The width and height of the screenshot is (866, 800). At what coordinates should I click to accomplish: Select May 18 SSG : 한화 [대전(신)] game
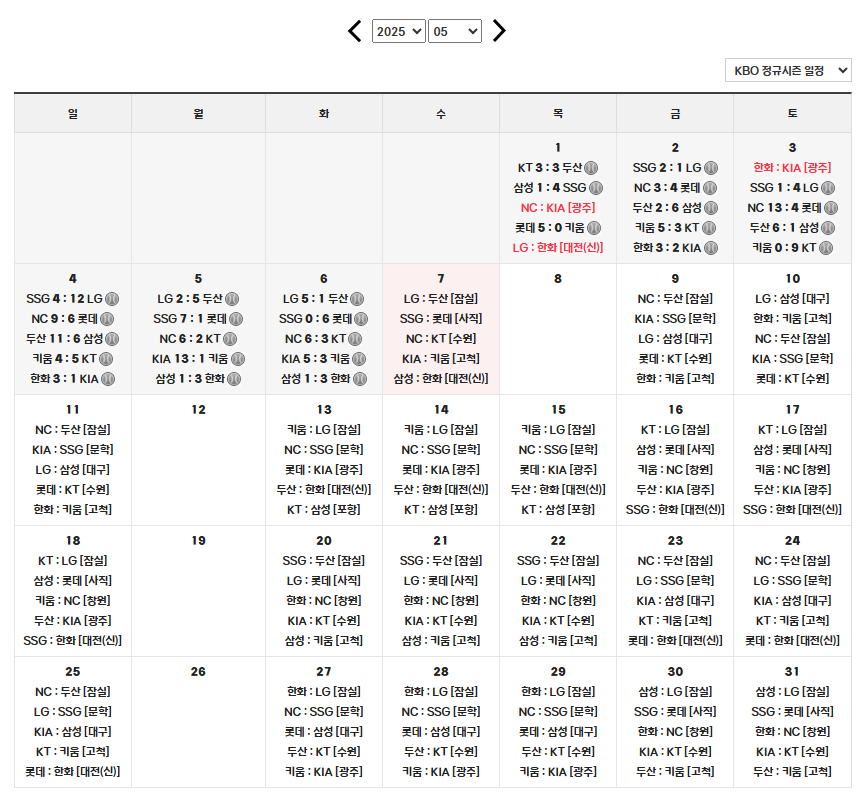72,640
